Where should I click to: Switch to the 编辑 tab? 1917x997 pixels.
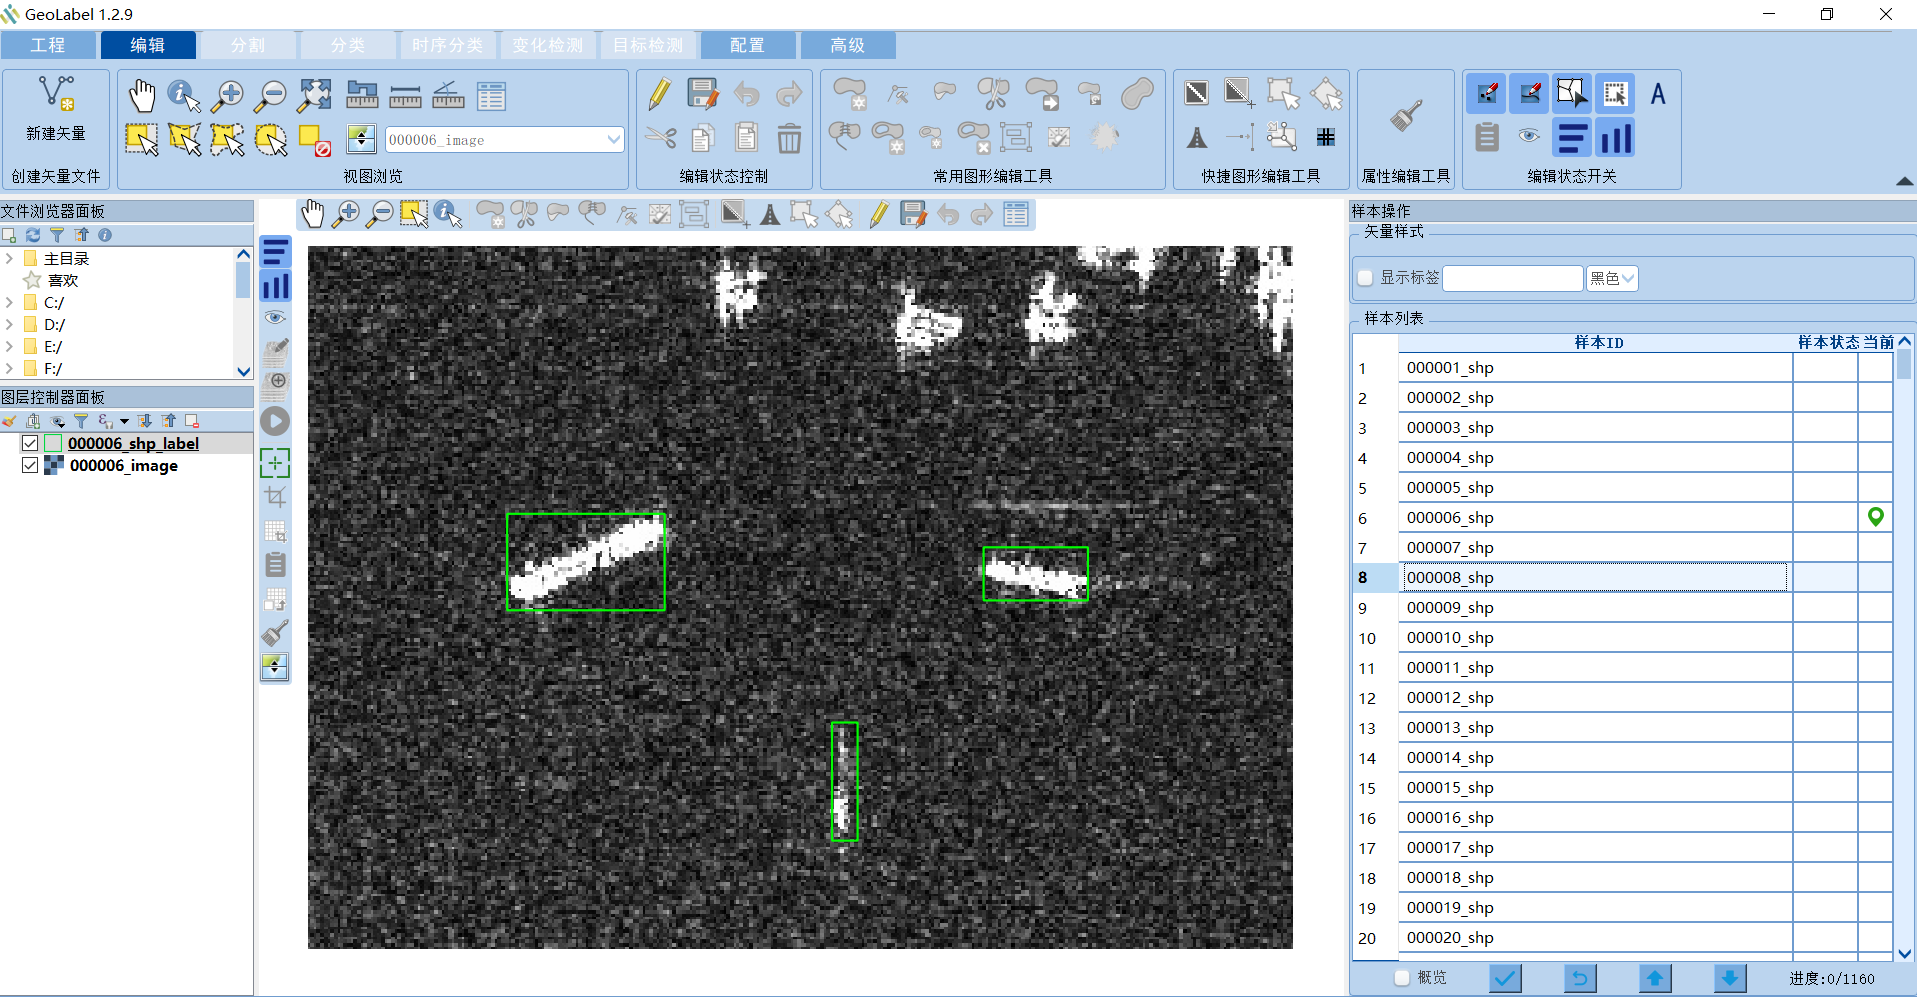[148, 45]
